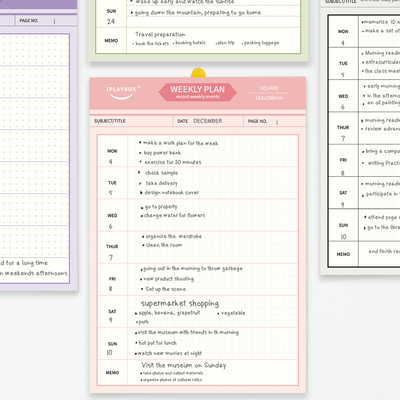
Task: Select 'hot pot for lunch' entry
Action: [x=158, y=343]
